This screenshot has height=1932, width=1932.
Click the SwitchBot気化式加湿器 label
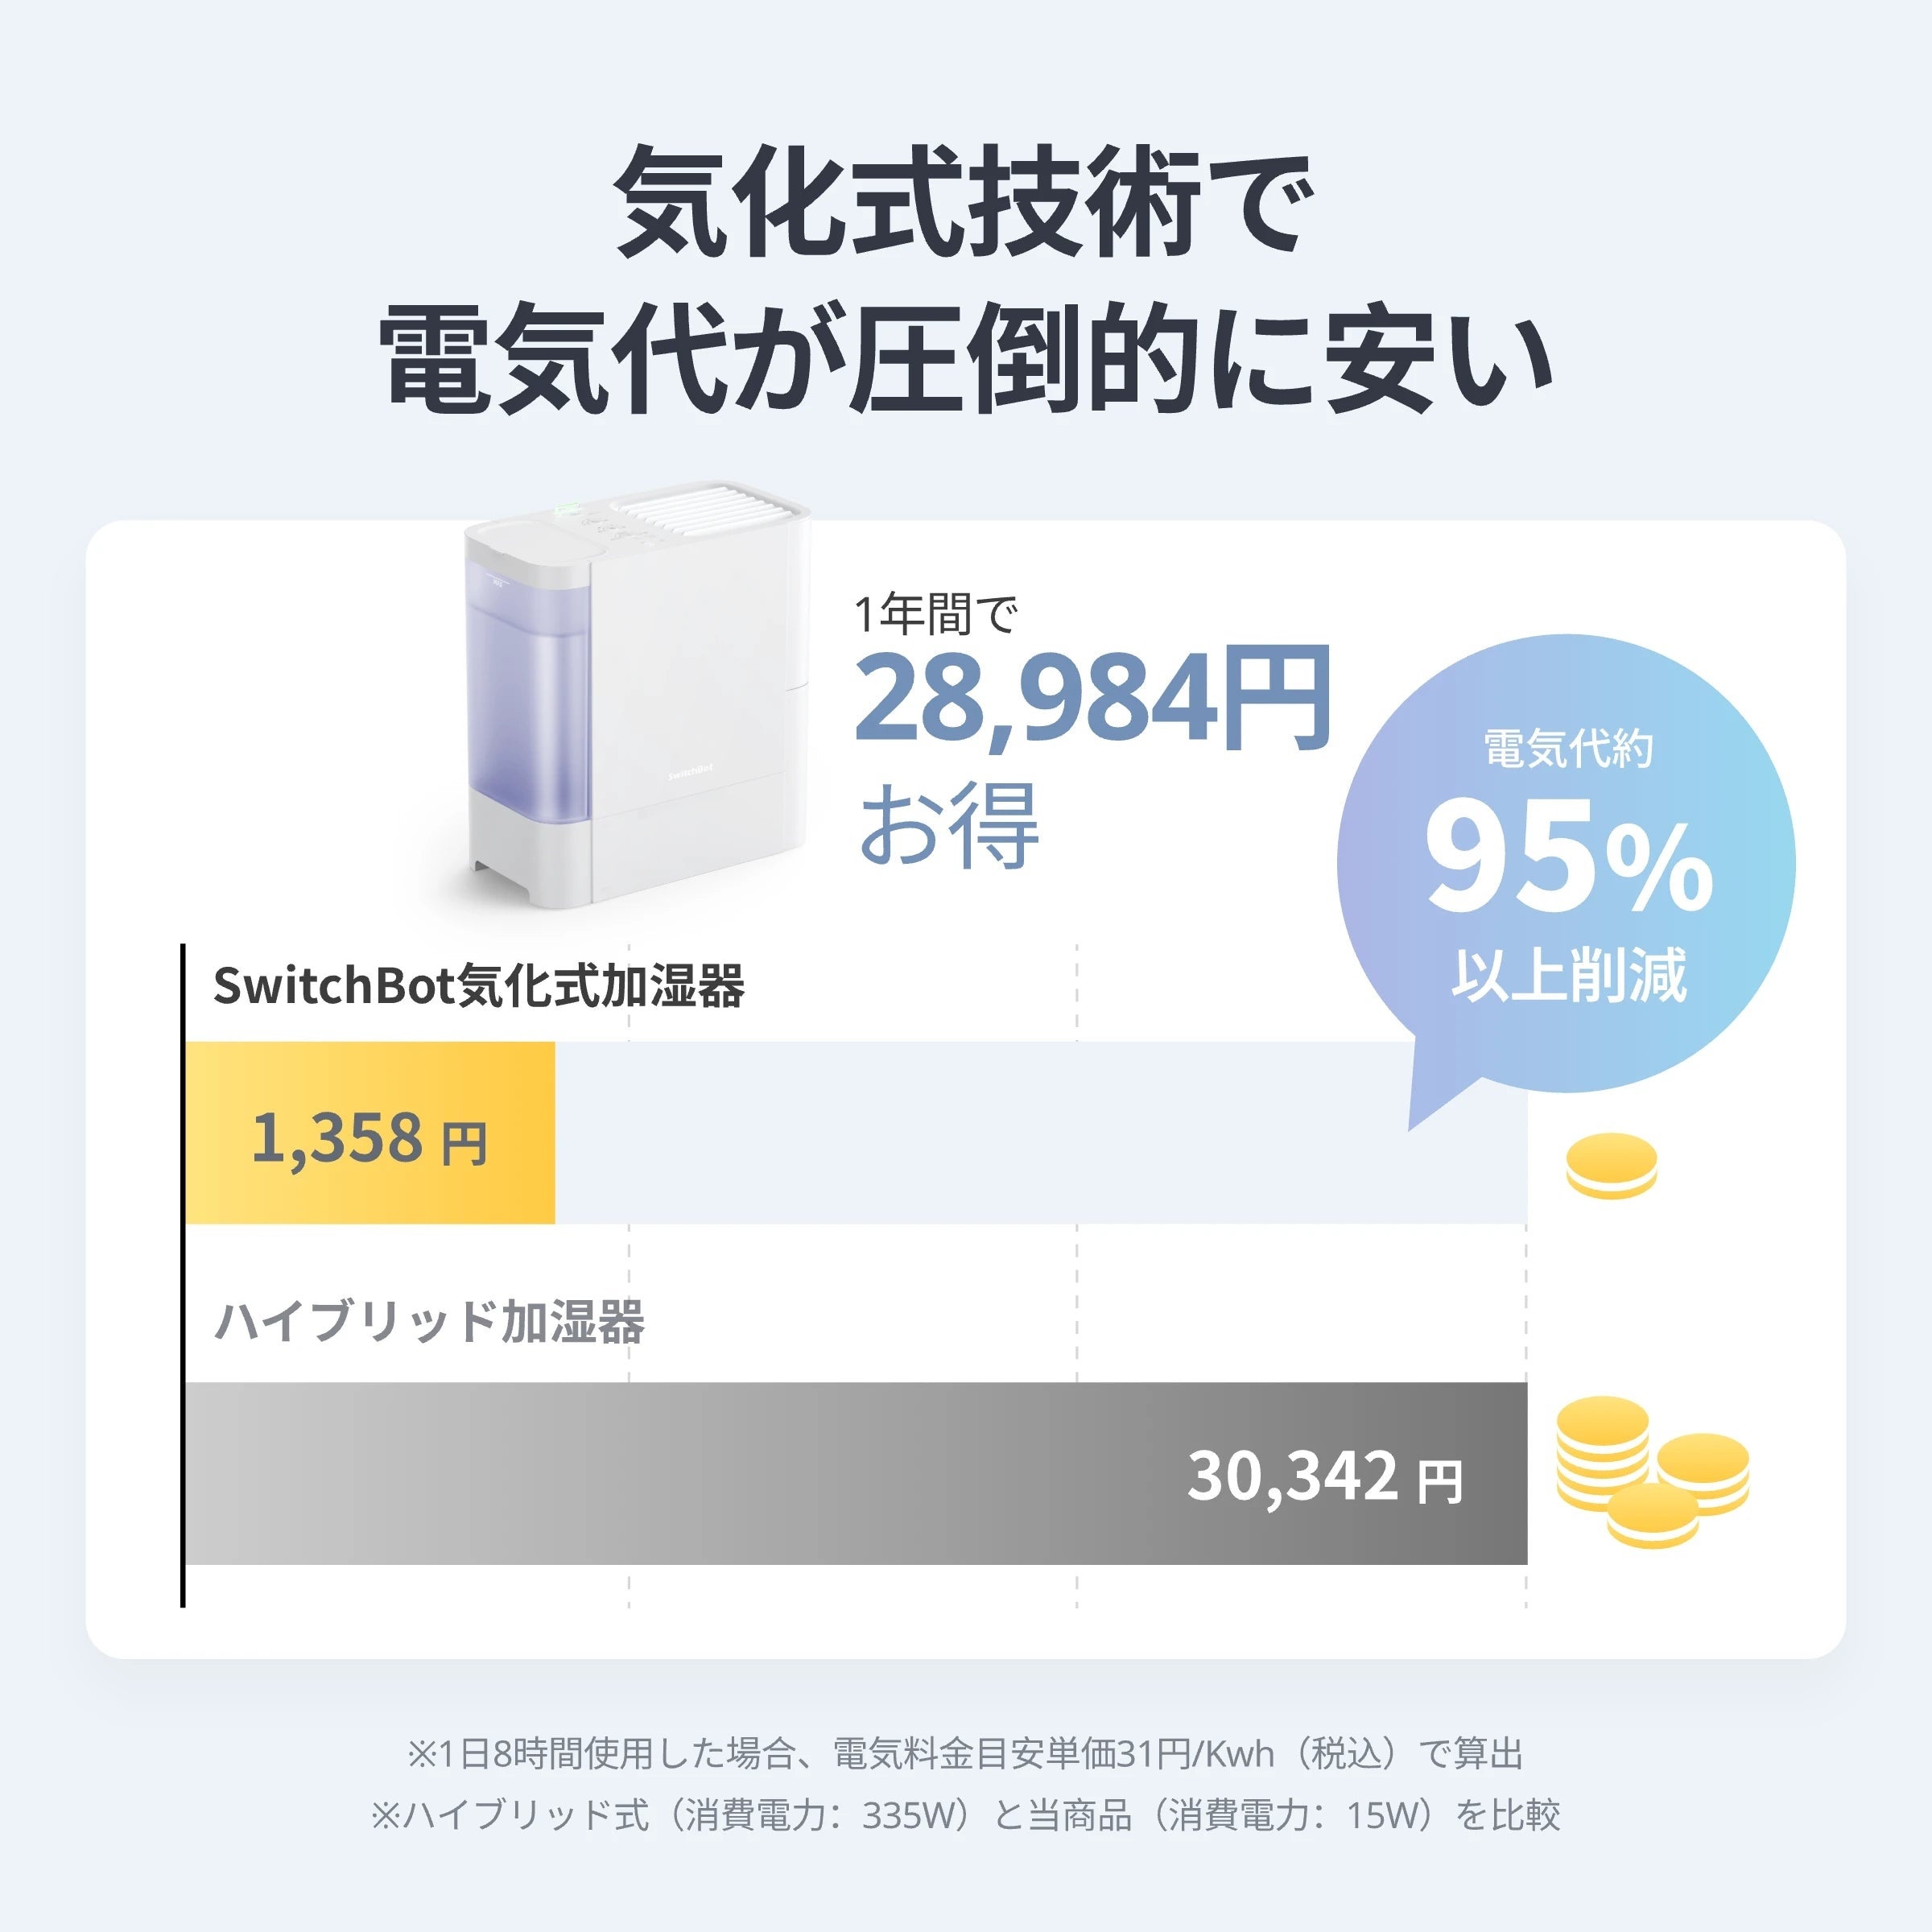478,986
